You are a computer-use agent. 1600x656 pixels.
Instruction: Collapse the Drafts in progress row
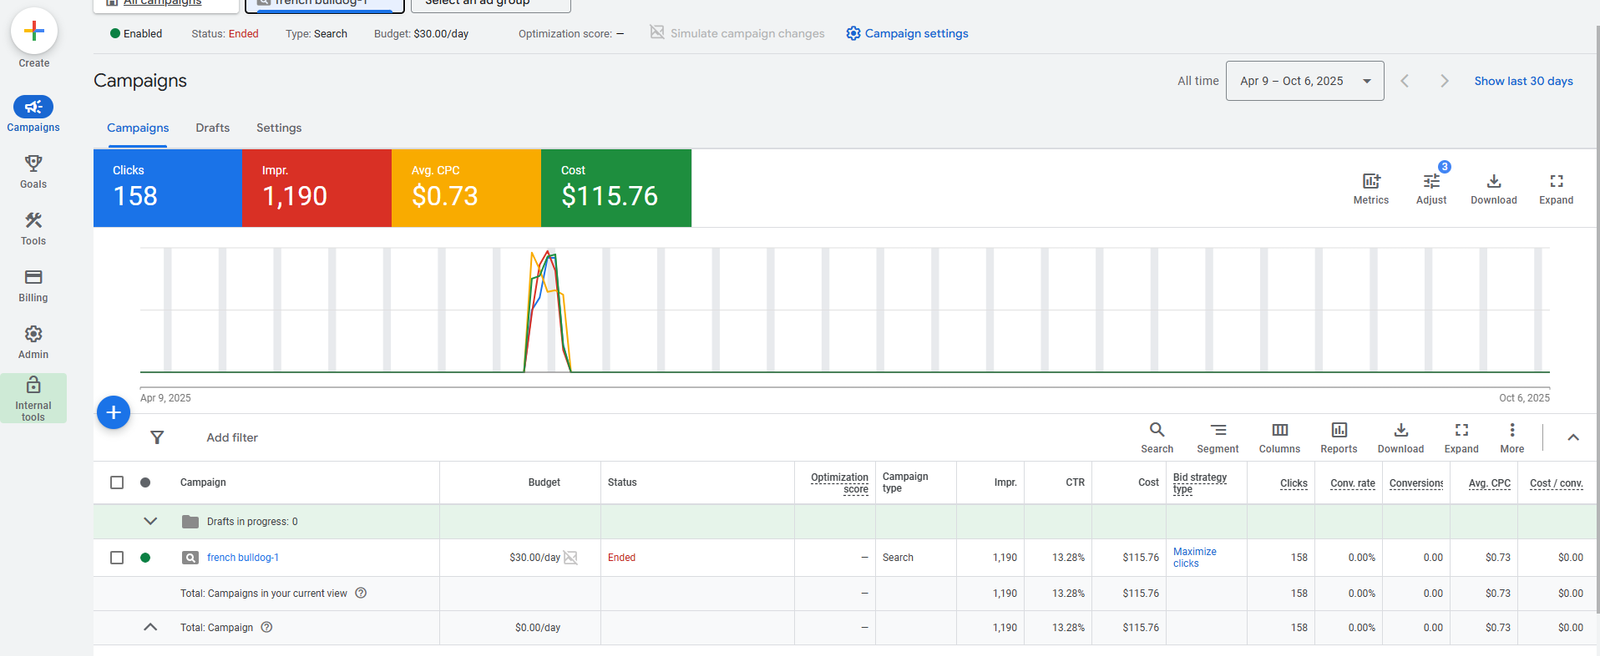coord(150,522)
